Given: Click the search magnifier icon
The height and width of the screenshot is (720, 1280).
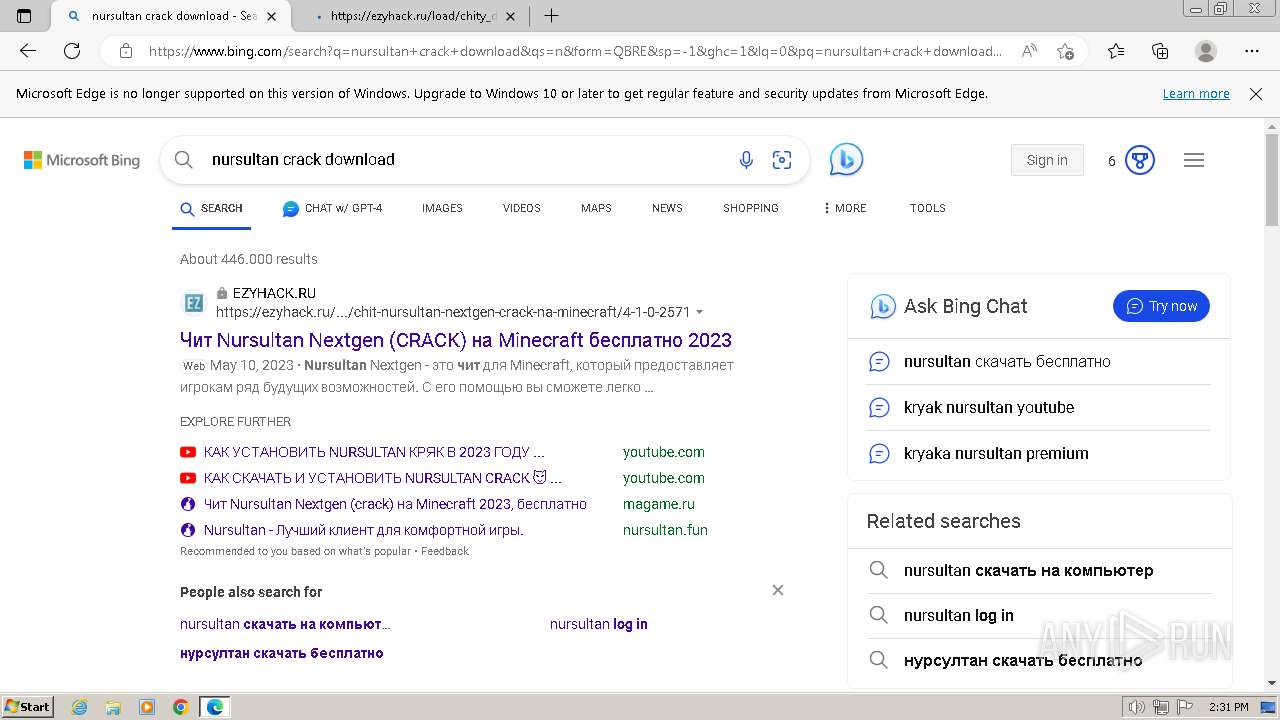Looking at the screenshot, I should tap(183, 159).
